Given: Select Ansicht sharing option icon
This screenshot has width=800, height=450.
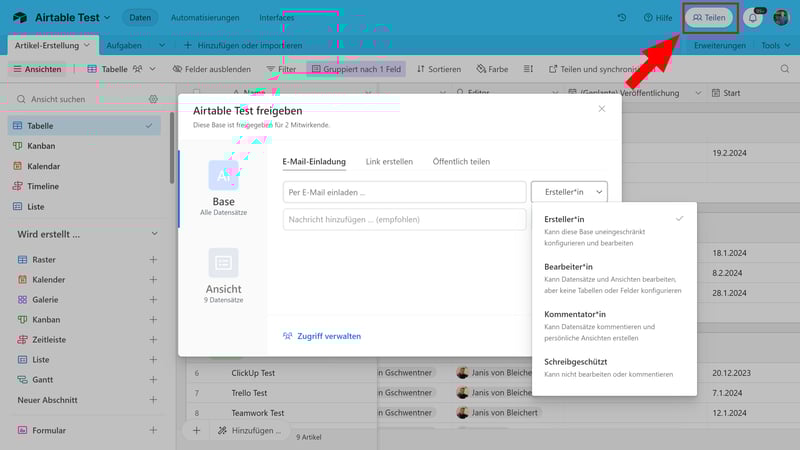Looking at the screenshot, I should pyautogui.click(x=223, y=263).
